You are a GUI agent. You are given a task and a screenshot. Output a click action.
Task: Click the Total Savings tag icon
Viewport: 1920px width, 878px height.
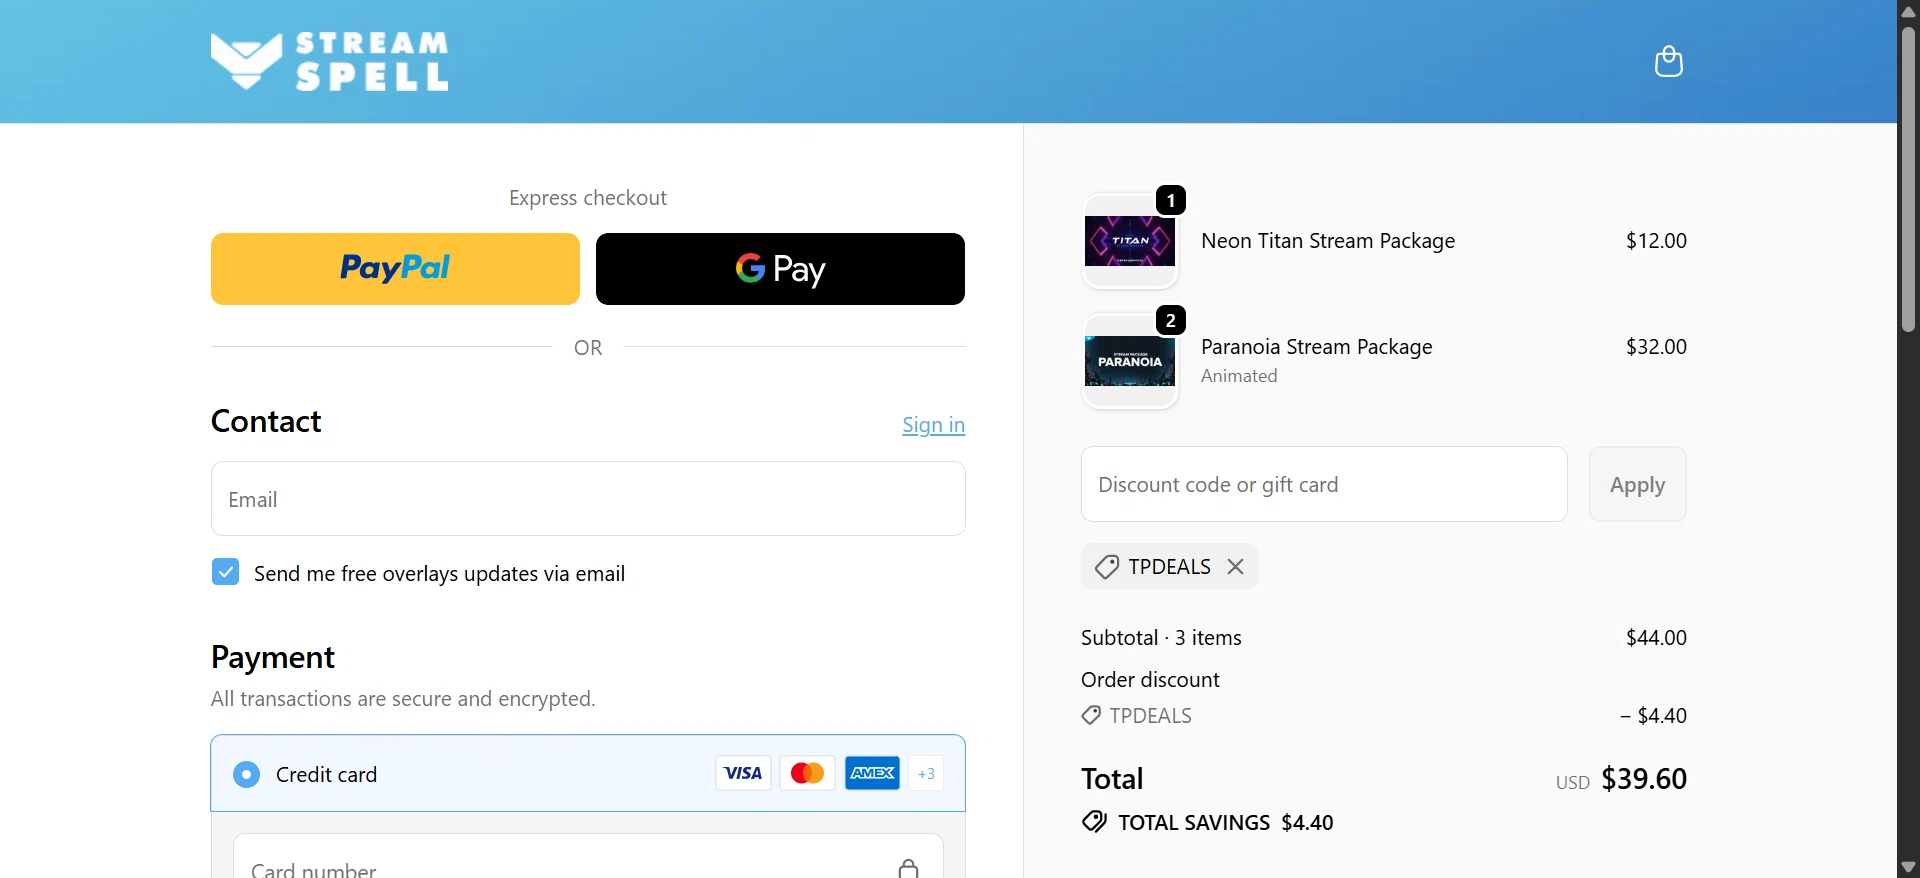(x=1094, y=822)
